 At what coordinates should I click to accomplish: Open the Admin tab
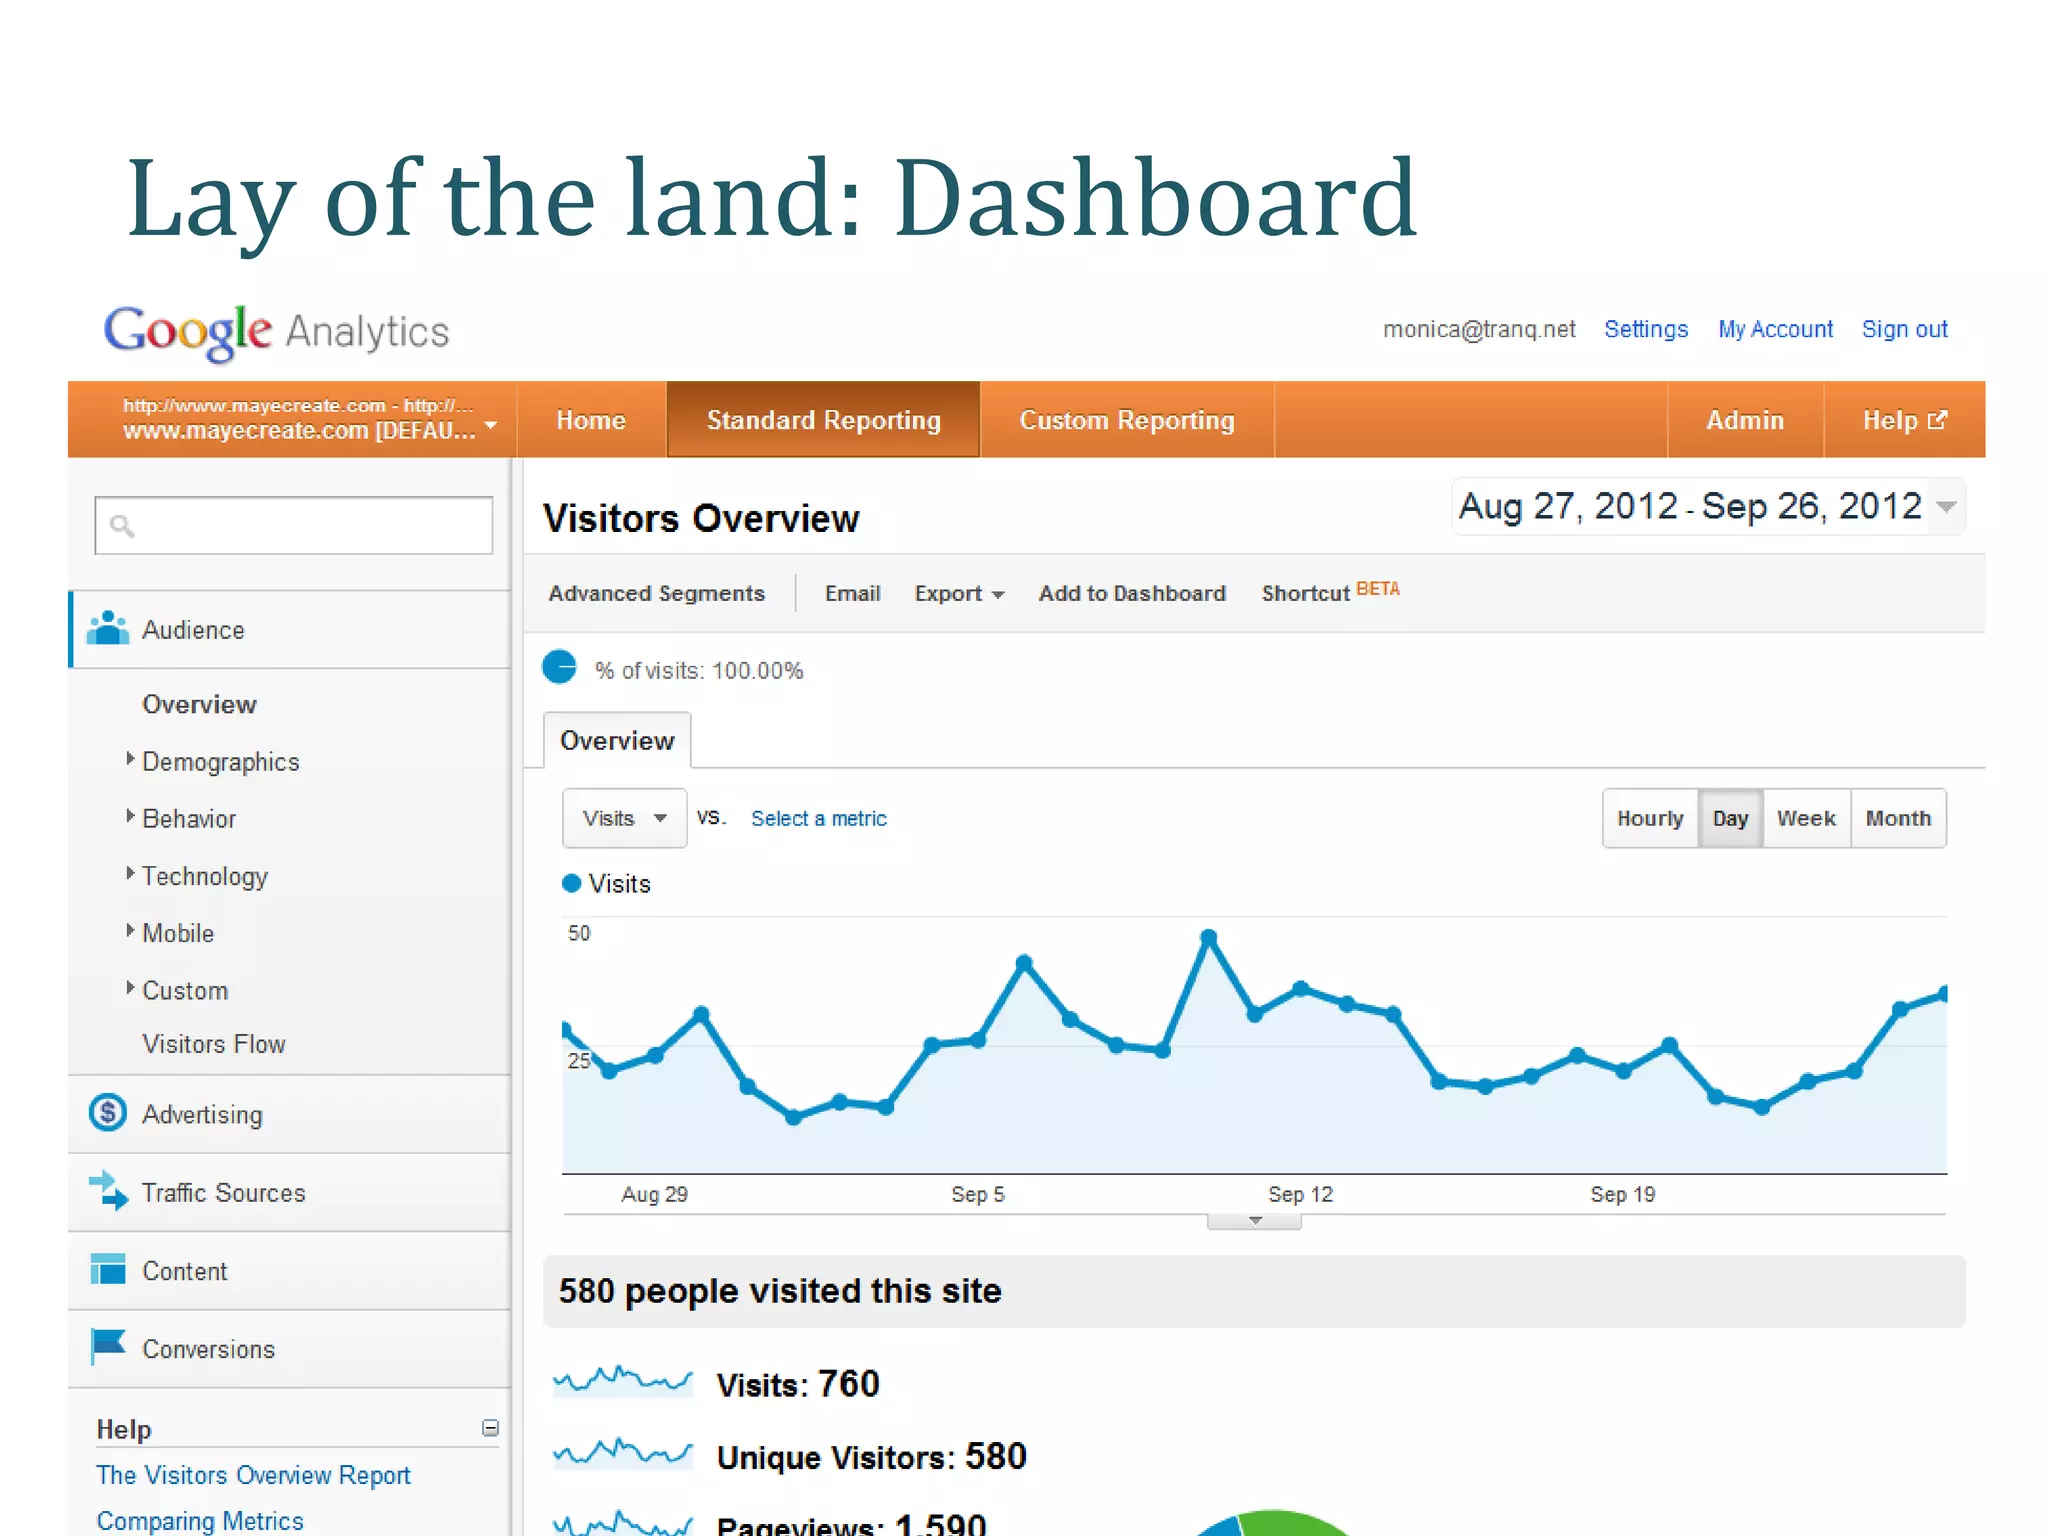click(x=1745, y=420)
